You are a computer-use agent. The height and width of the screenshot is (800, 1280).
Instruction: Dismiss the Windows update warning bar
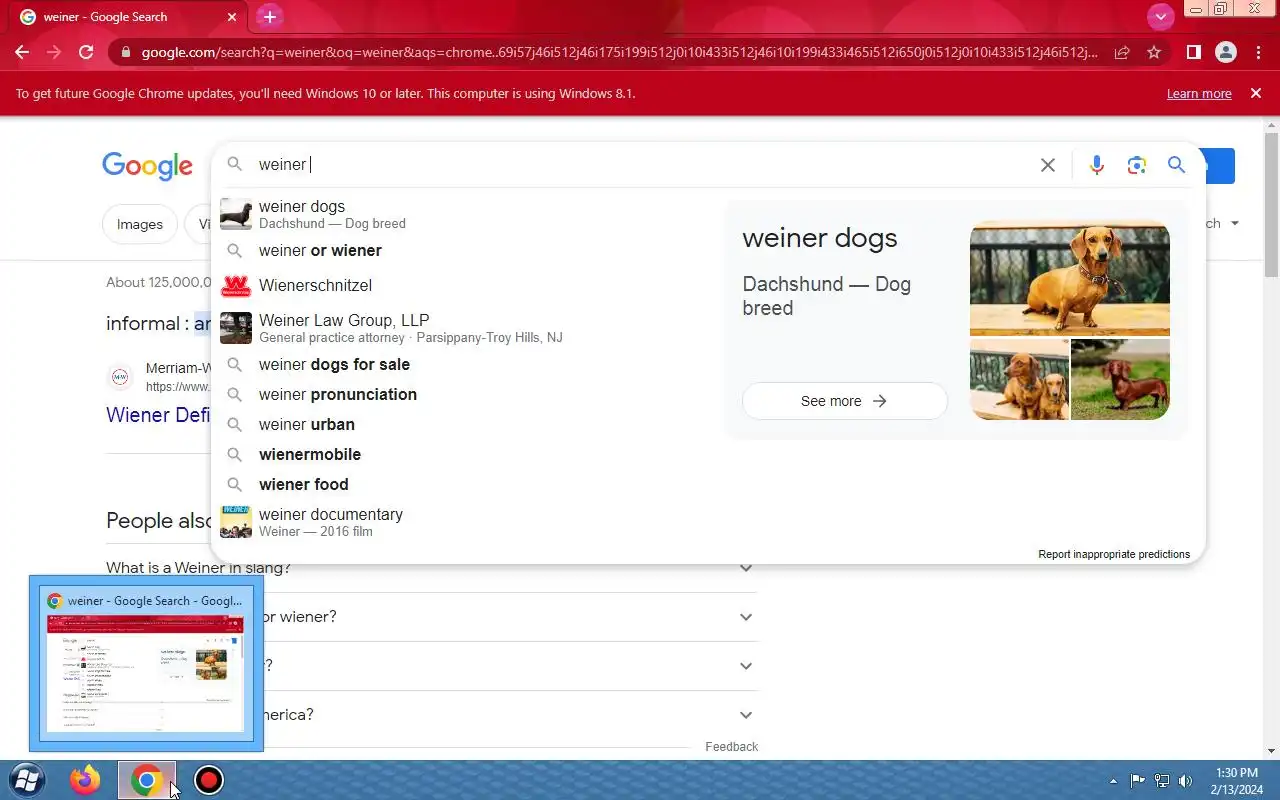tap(1256, 93)
